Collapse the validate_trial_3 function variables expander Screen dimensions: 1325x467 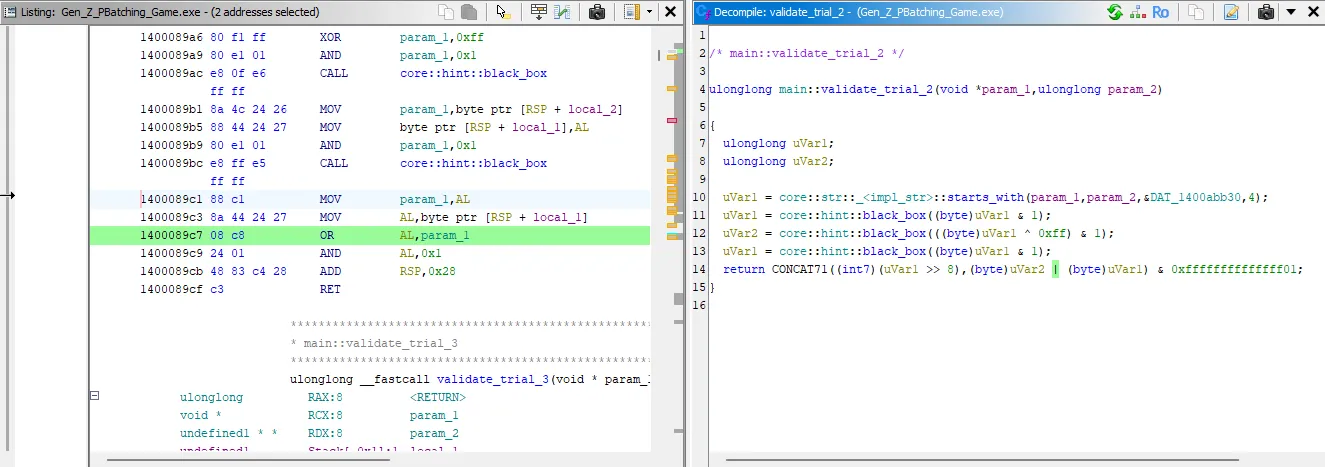point(95,396)
